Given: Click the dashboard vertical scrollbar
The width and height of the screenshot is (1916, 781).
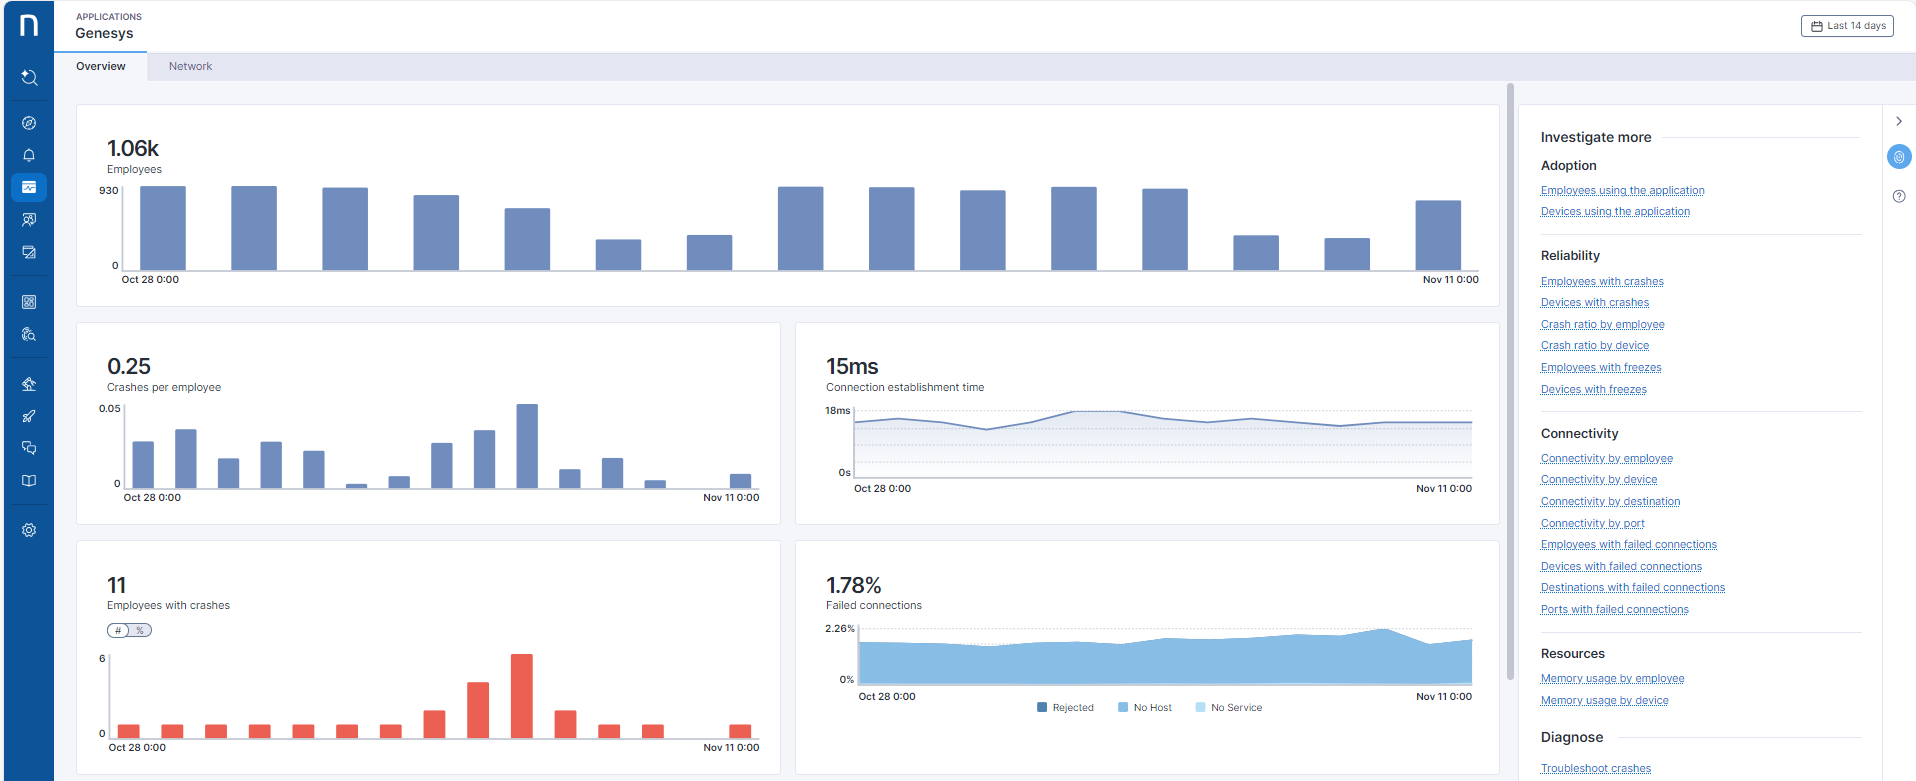Looking at the screenshot, I should (1510, 380).
